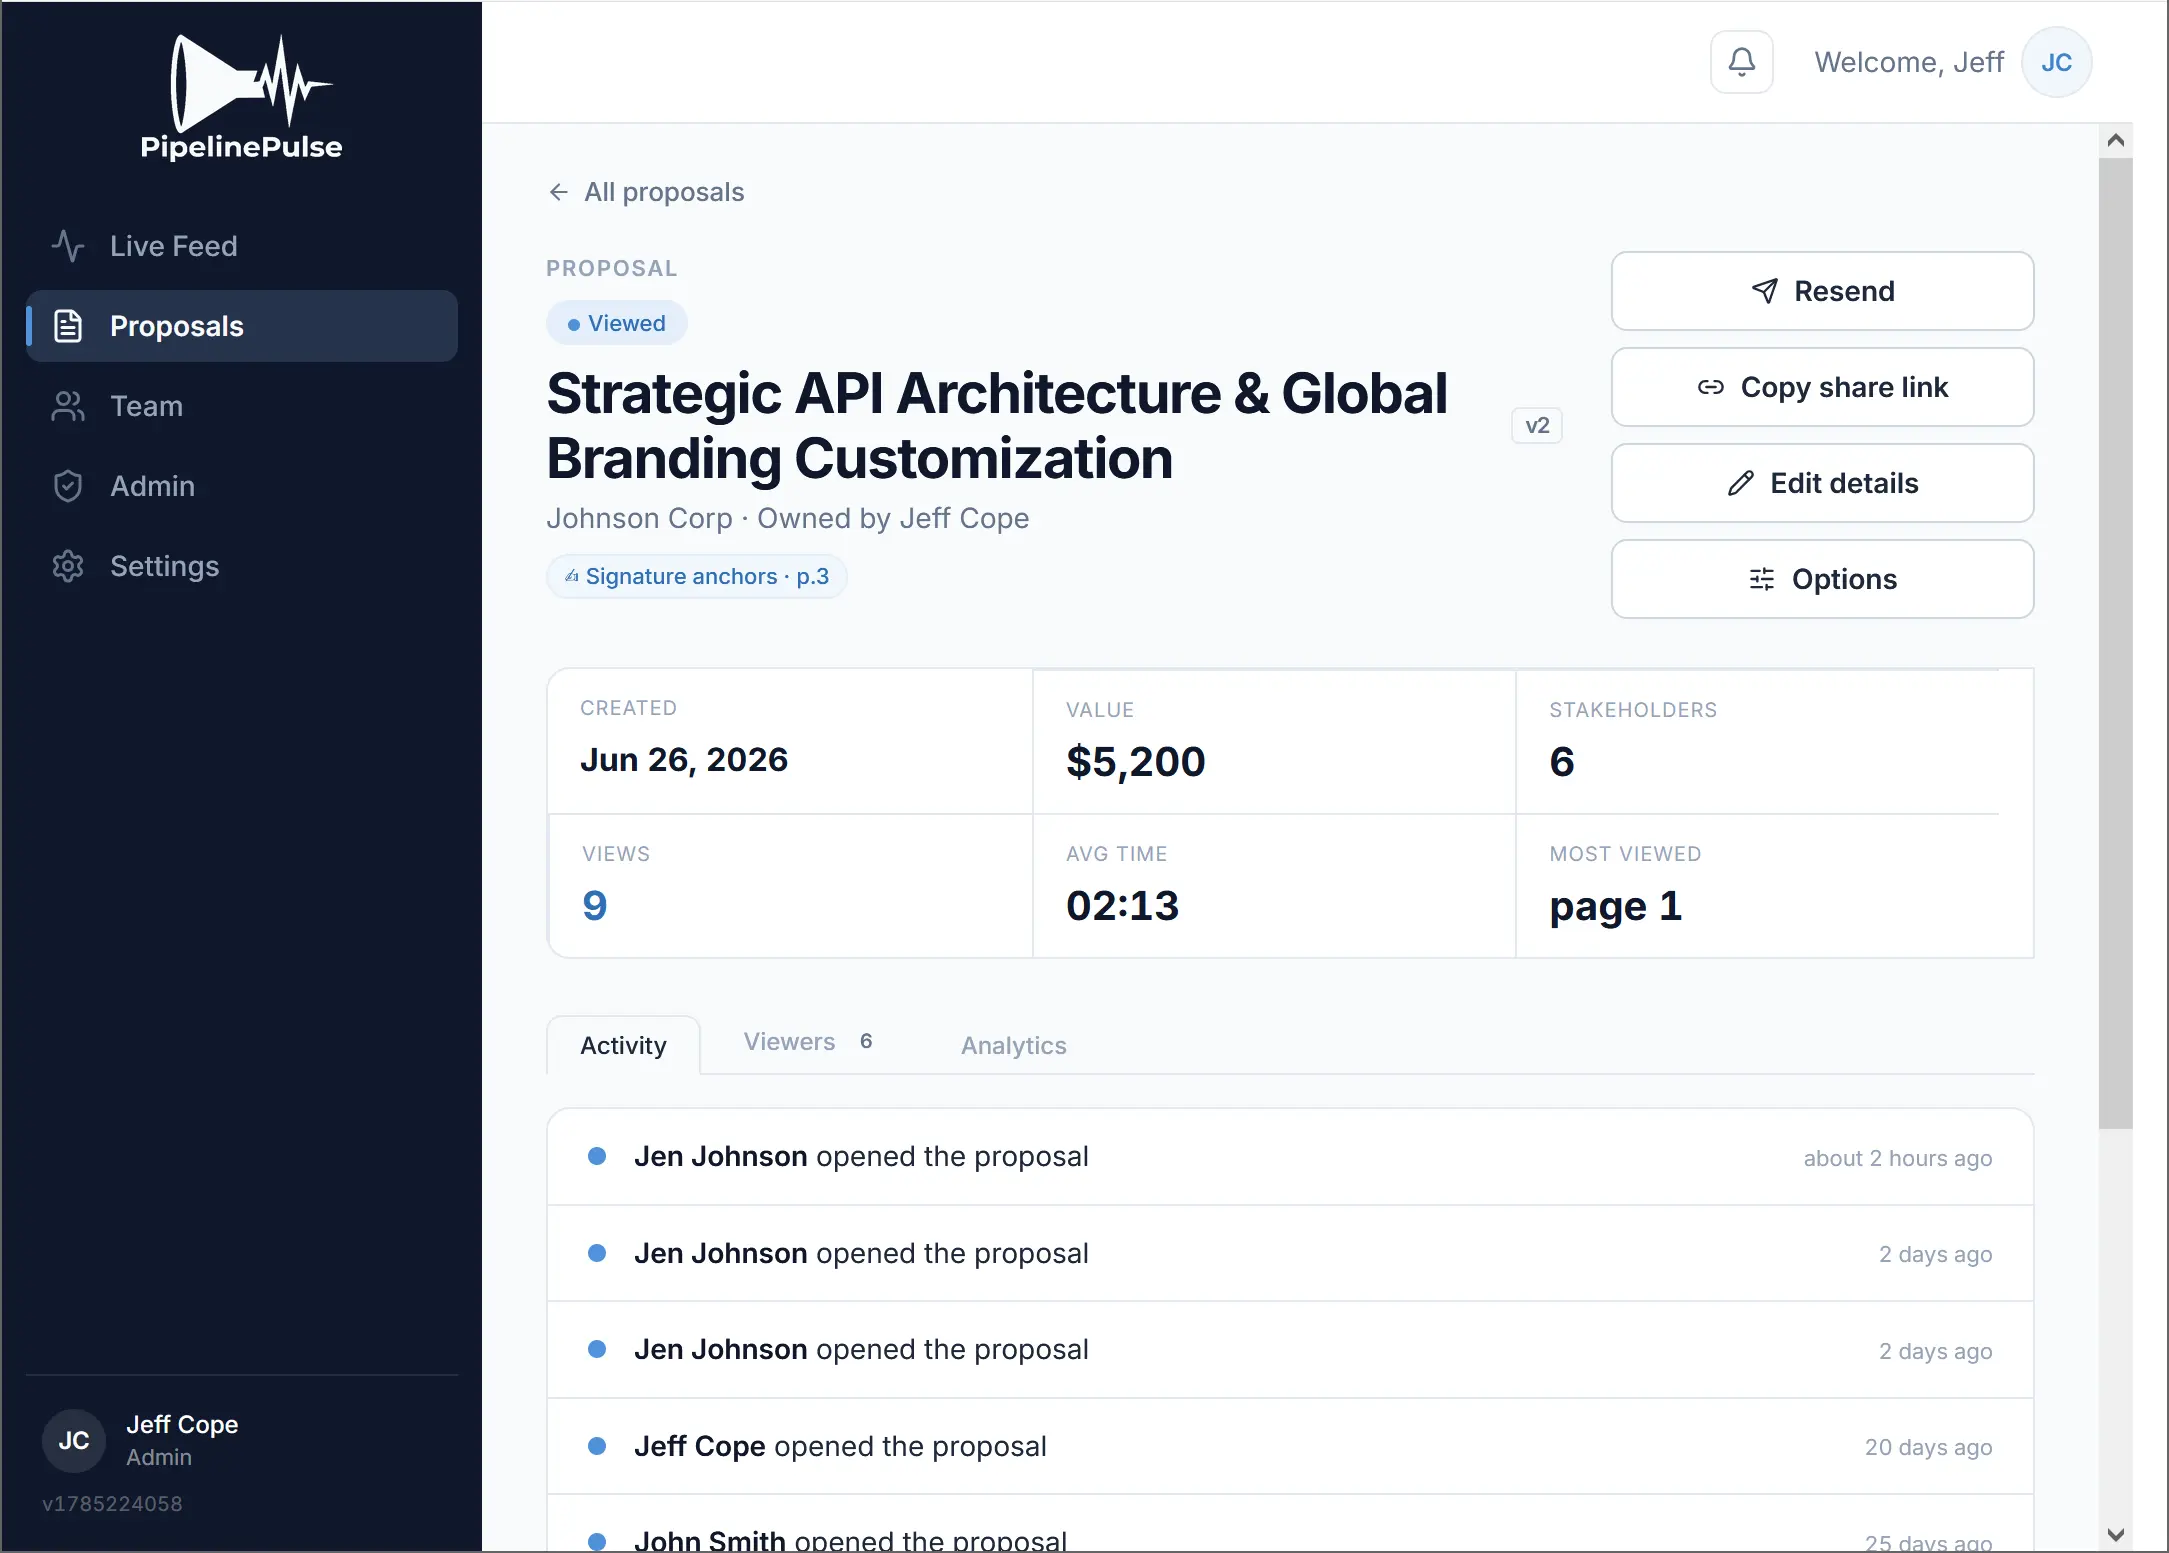Click the Most viewed page 1 value
Screen dimensions: 2169x1553
(x=1616, y=906)
